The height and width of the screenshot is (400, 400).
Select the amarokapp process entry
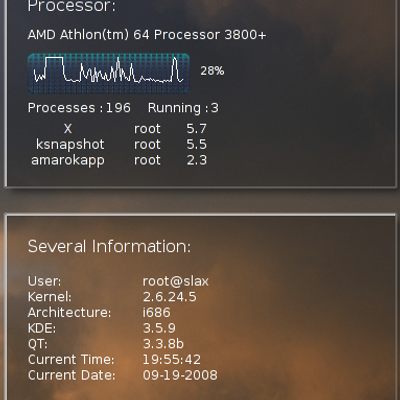(x=68, y=160)
